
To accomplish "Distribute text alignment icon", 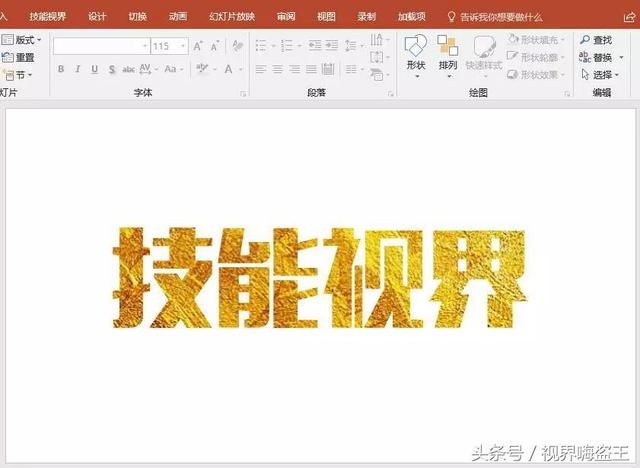I will tap(328, 69).
